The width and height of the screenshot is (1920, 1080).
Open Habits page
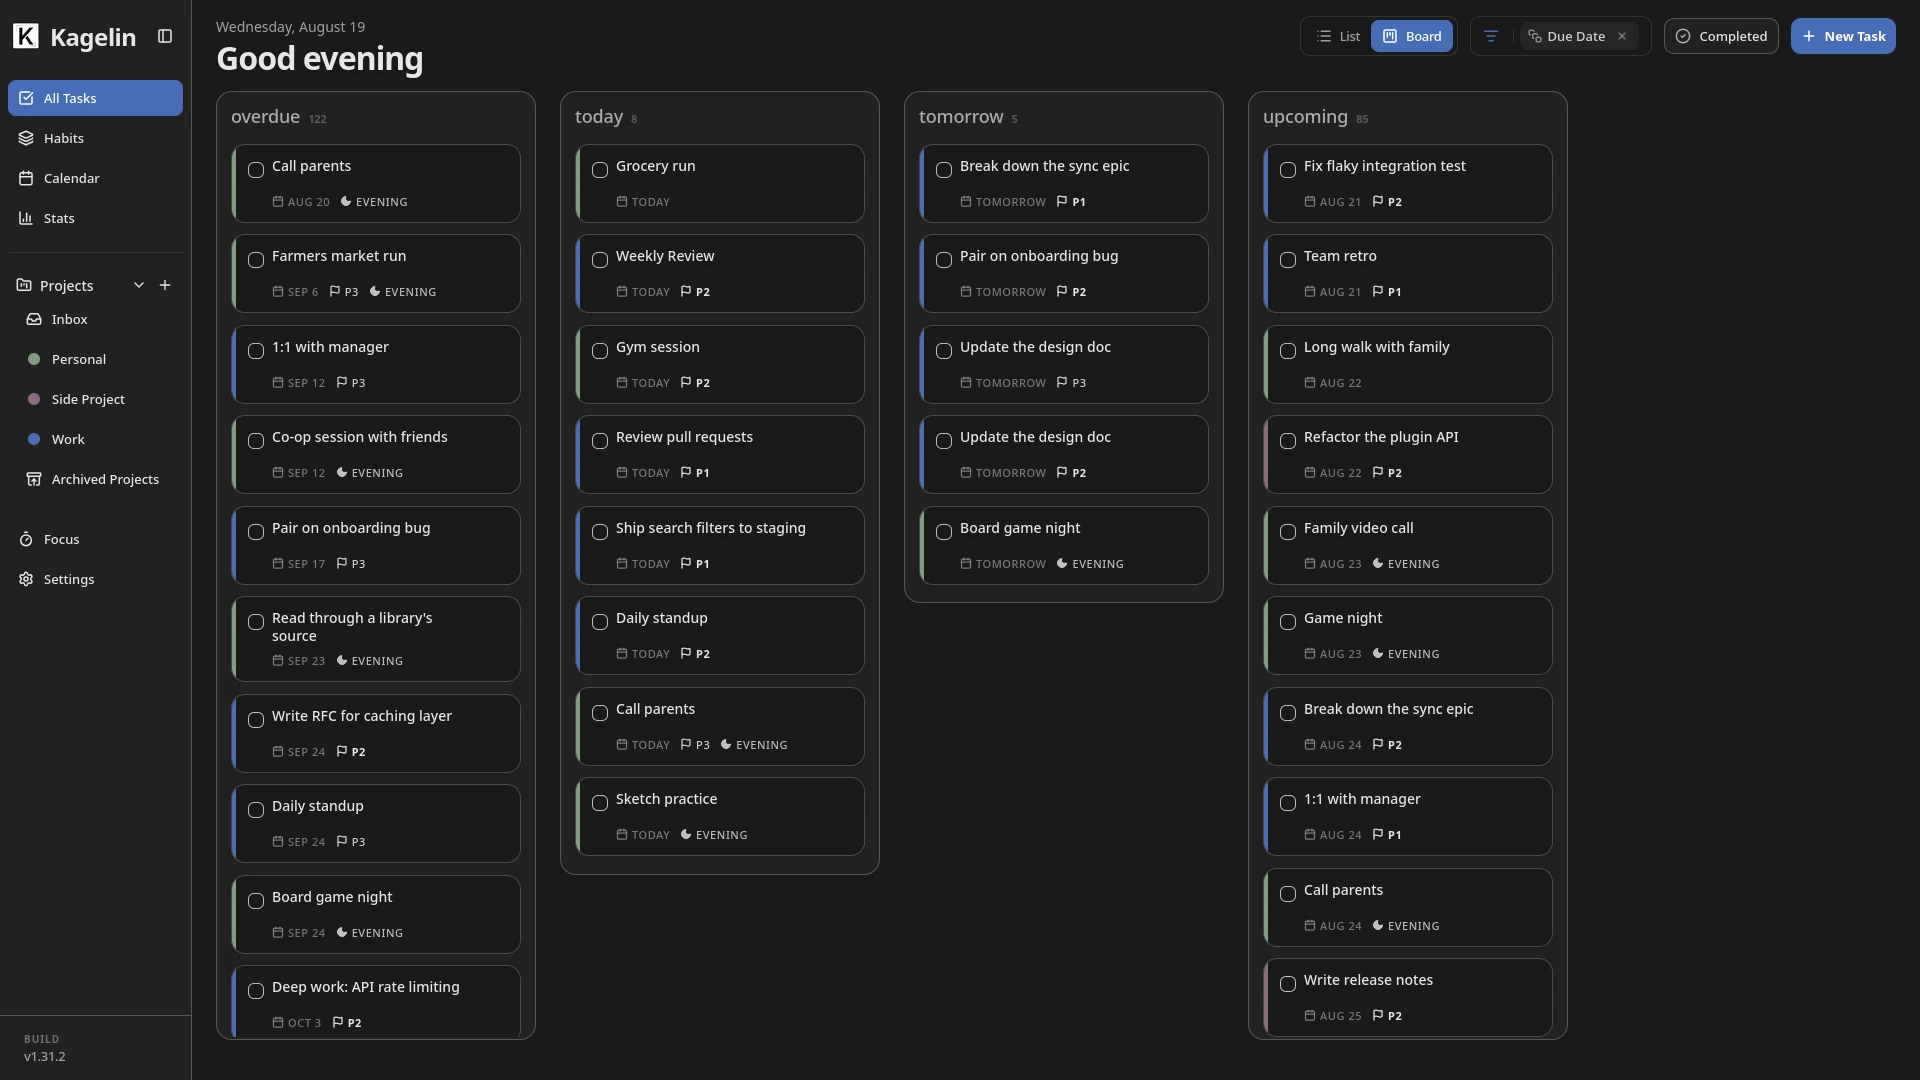[x=95, y=138]
